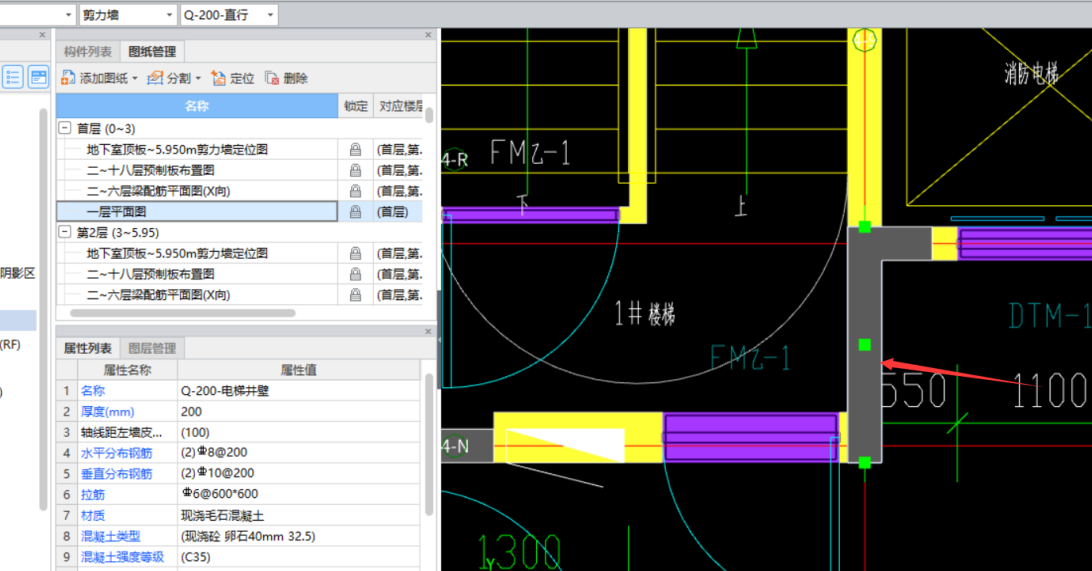The width and height of the screenshot is (1092, 571).
Task: Click the purple wall segment near 4-N axis
Action: pyautogui.click(x=751, y=437)
